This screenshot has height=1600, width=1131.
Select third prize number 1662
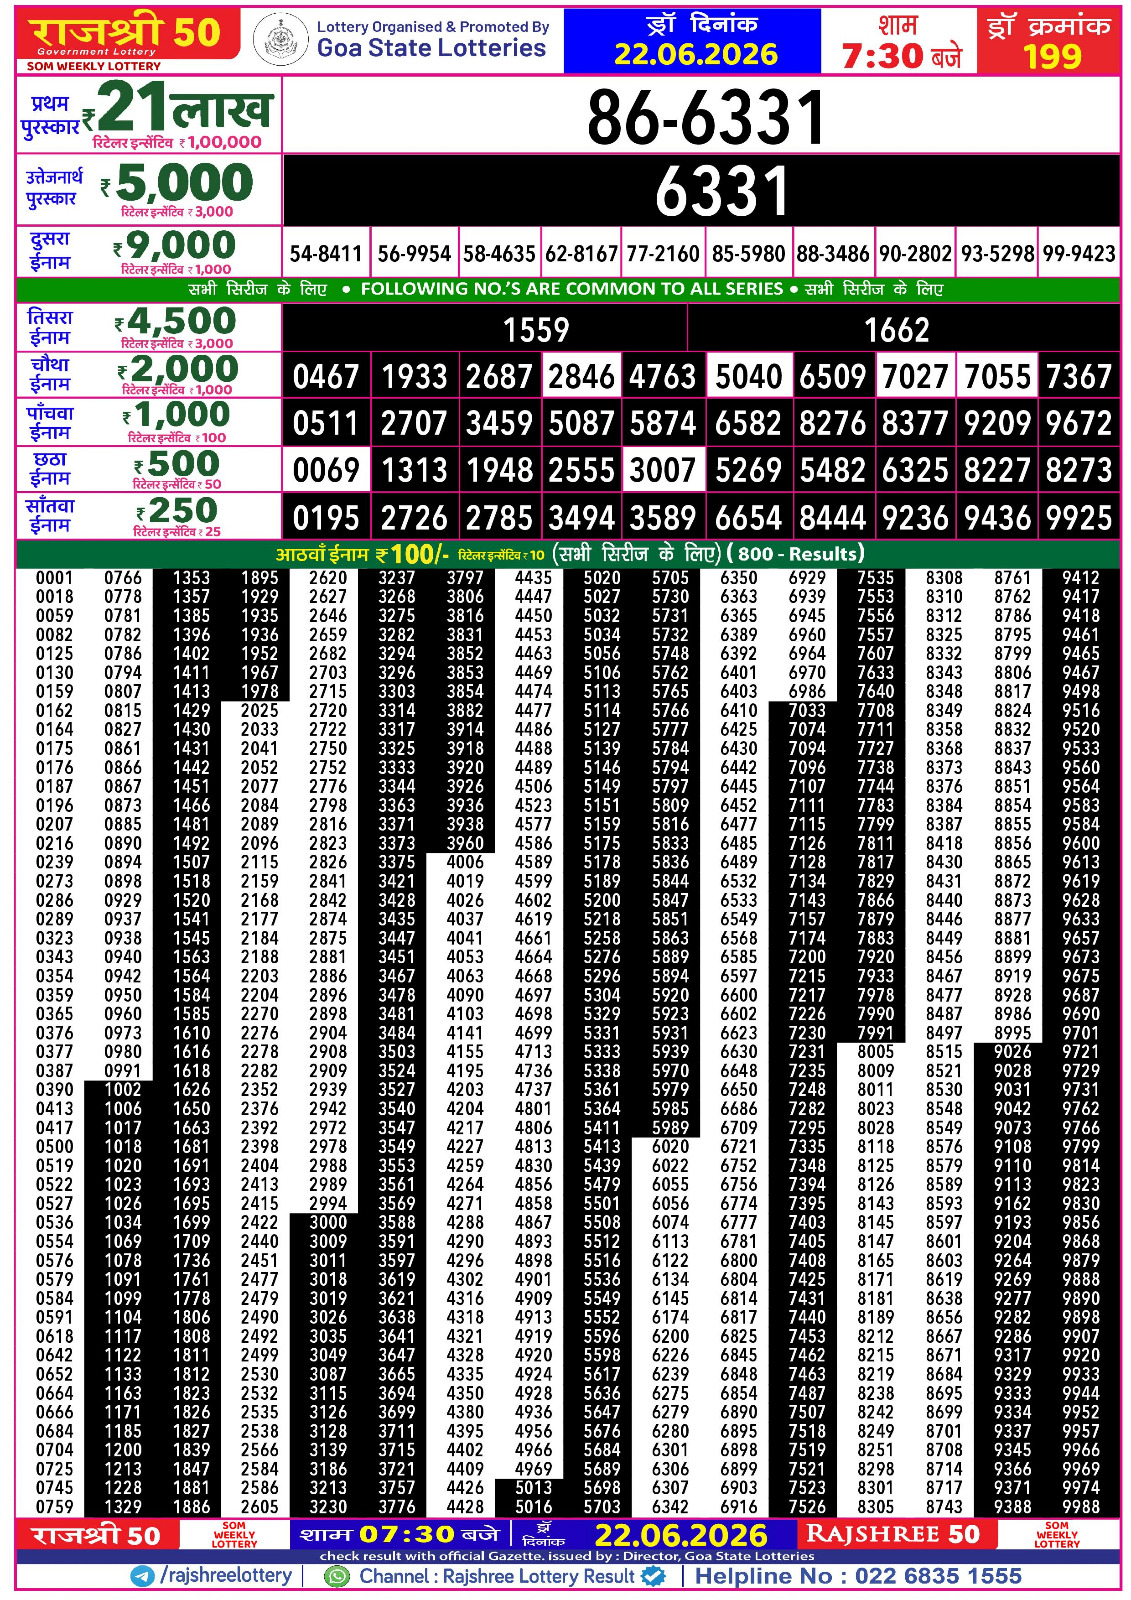[897, 329]
